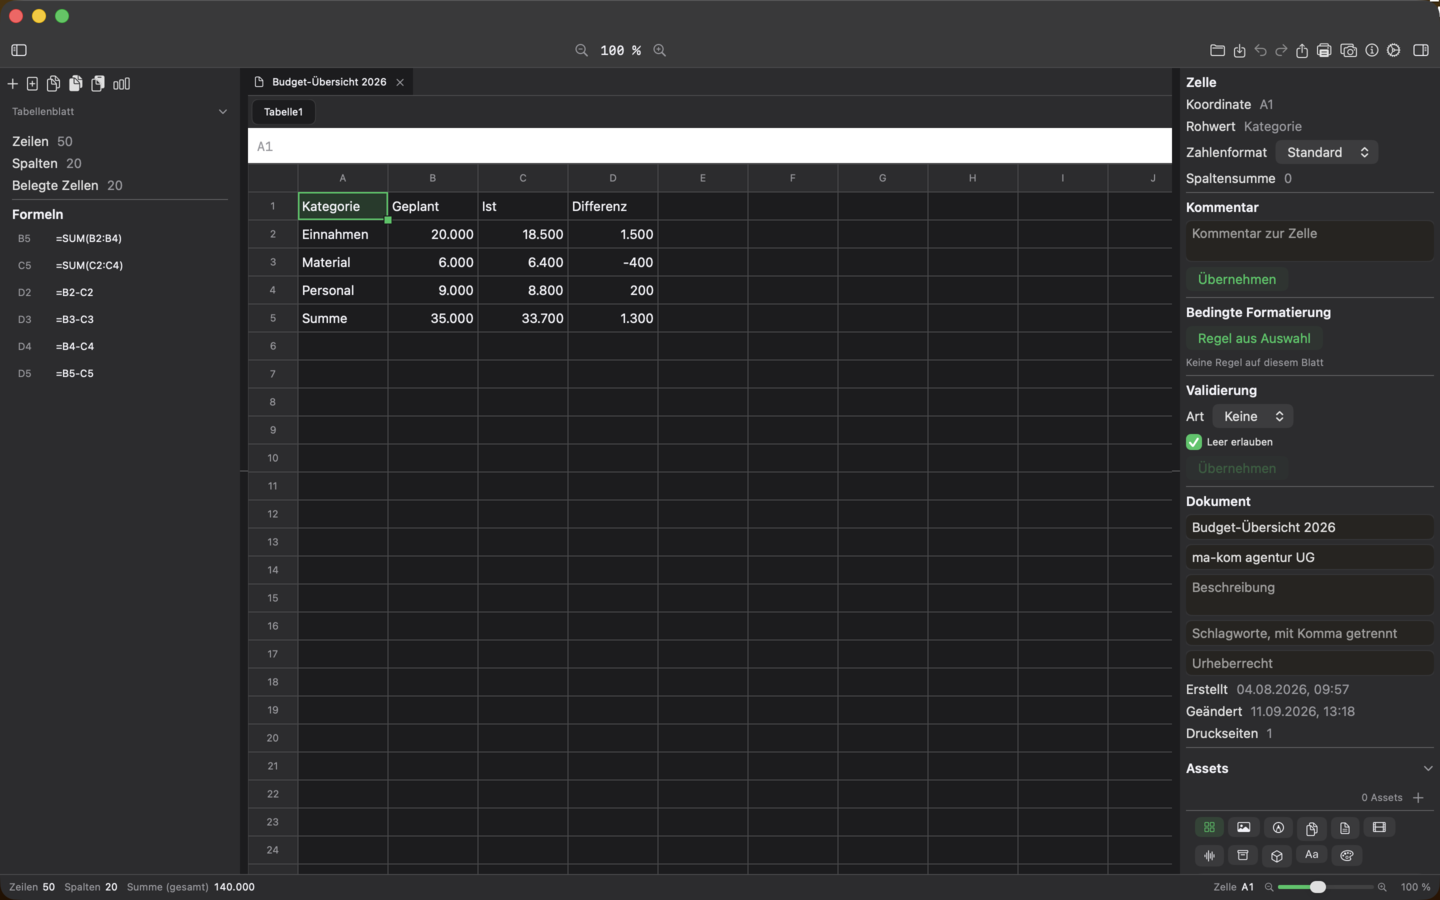Click the 'Kommentar zur Zelle' text field

[1310, 241]
